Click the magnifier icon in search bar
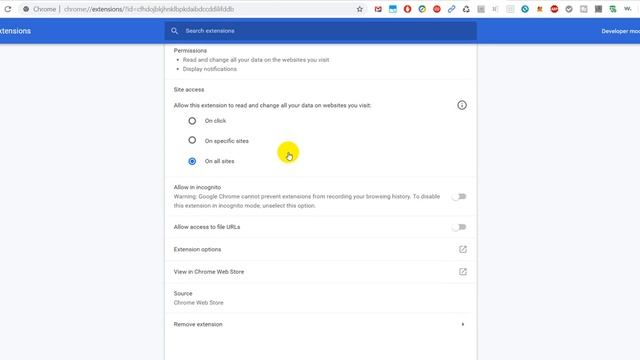The image size is (640, 360). click(x=174, y=31)
